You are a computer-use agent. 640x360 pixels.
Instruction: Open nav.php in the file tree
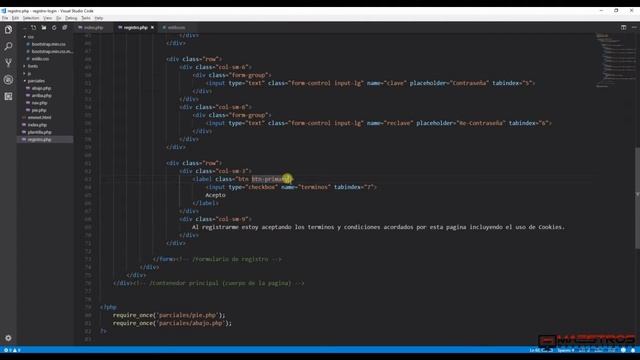click(39, 103)
